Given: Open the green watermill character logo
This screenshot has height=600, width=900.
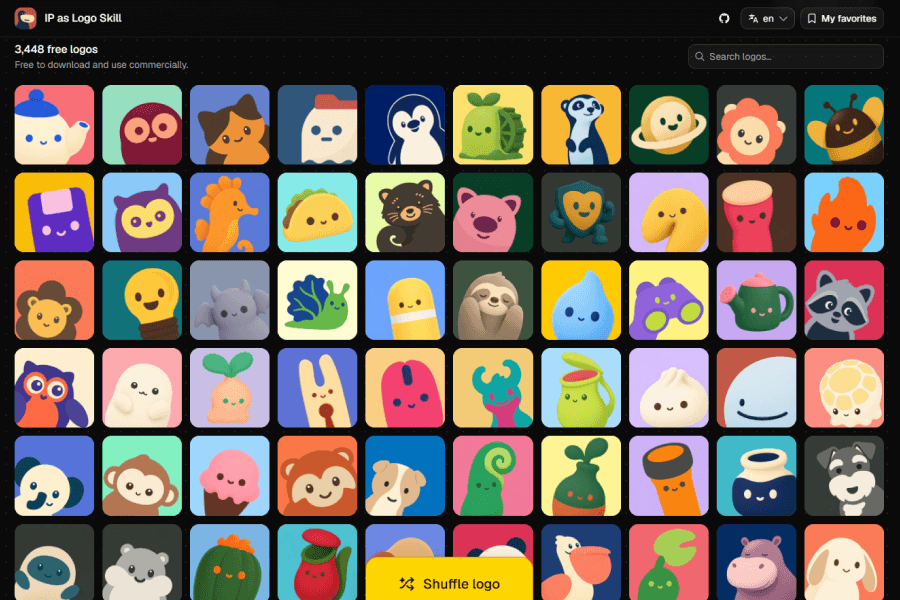Looking at the screenshot, I should point(493,125).
